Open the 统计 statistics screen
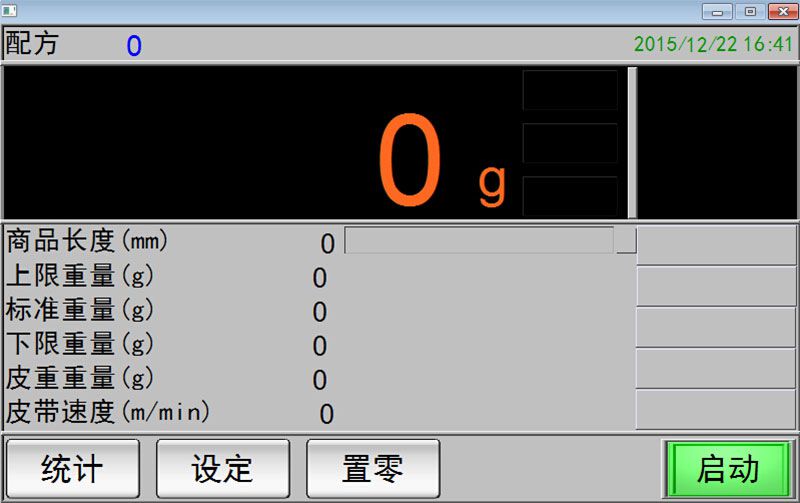 (72, 468)
